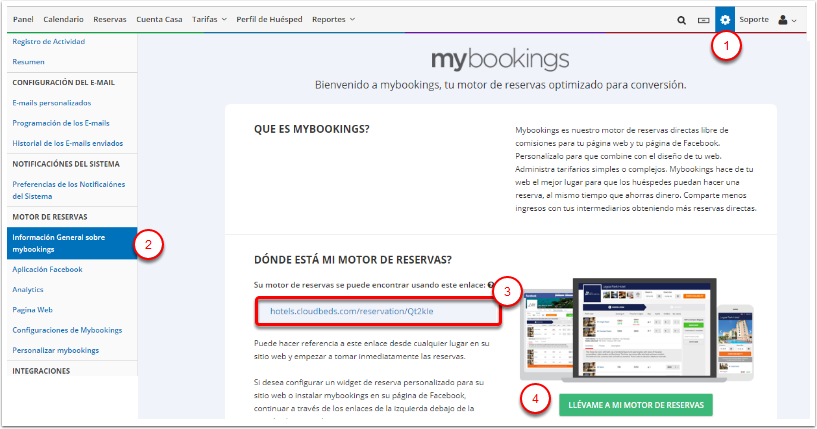Click the Integraciones section header
Viewport: 817px width, 429px height.
[41, 371]
